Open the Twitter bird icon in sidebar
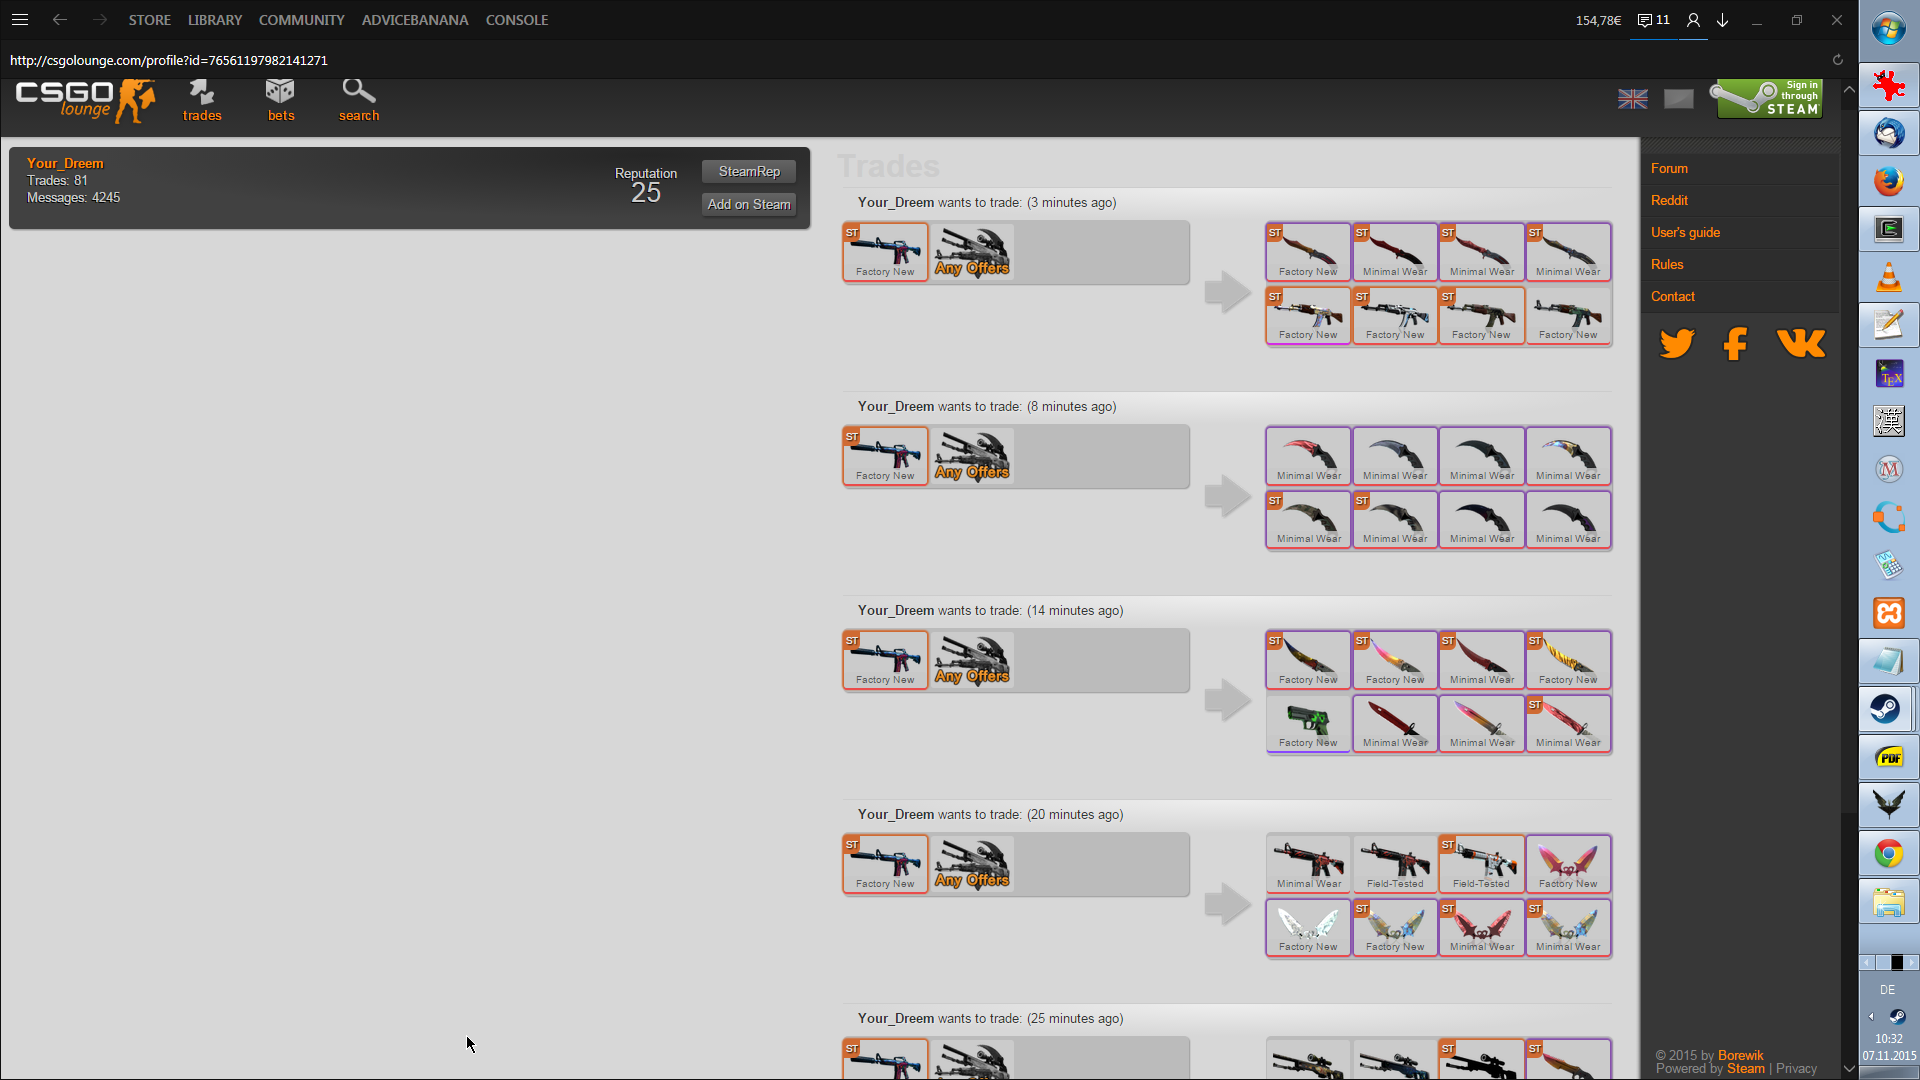Screen dimensions: 1920x1080 pyautogui.click(x=1677, y=343)
